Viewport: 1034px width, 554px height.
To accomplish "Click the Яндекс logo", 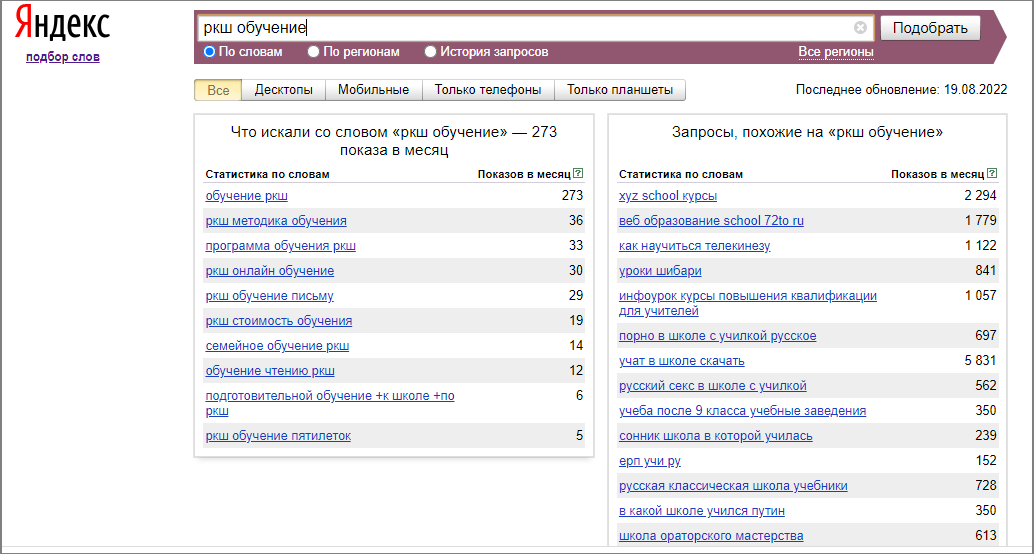I will click(63, 23).
